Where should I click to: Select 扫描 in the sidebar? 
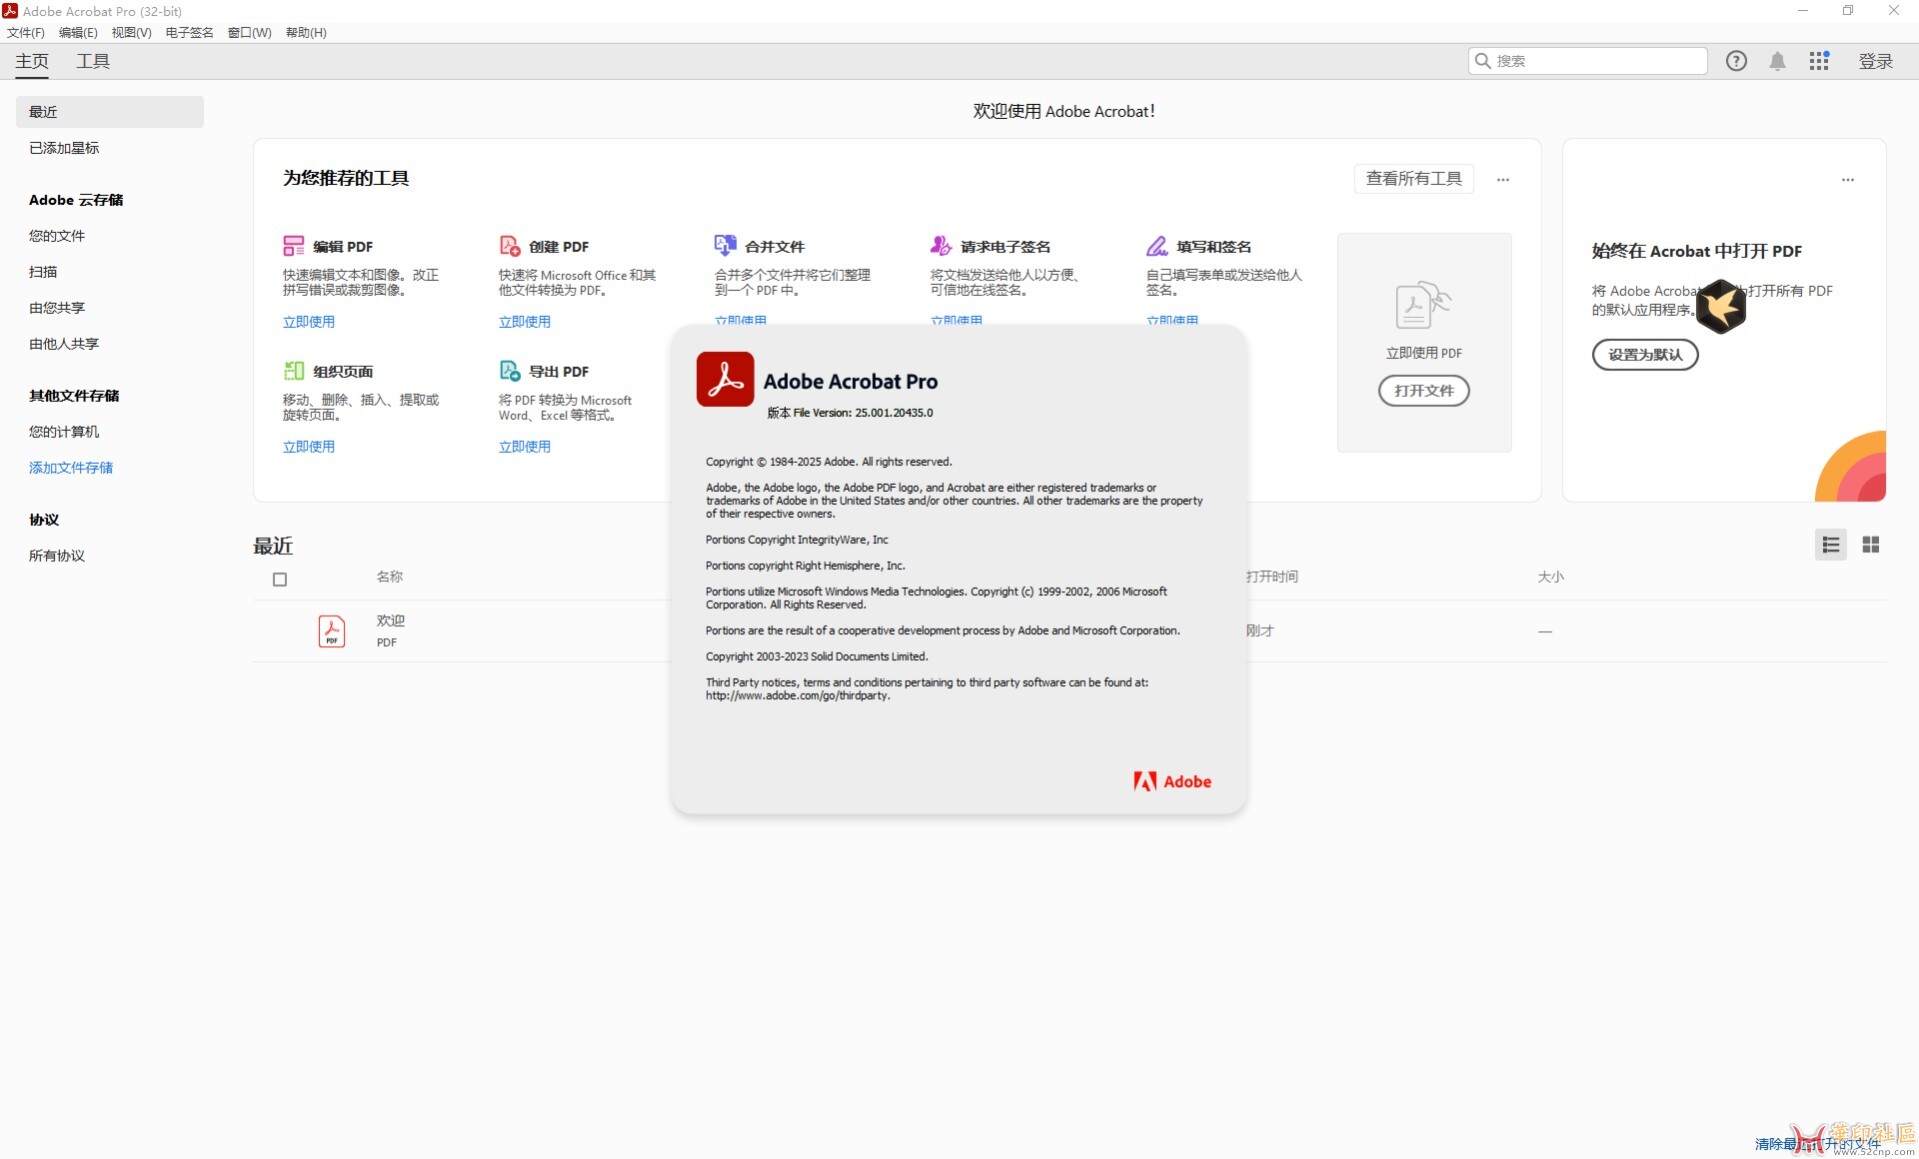(x=43, y=272)
